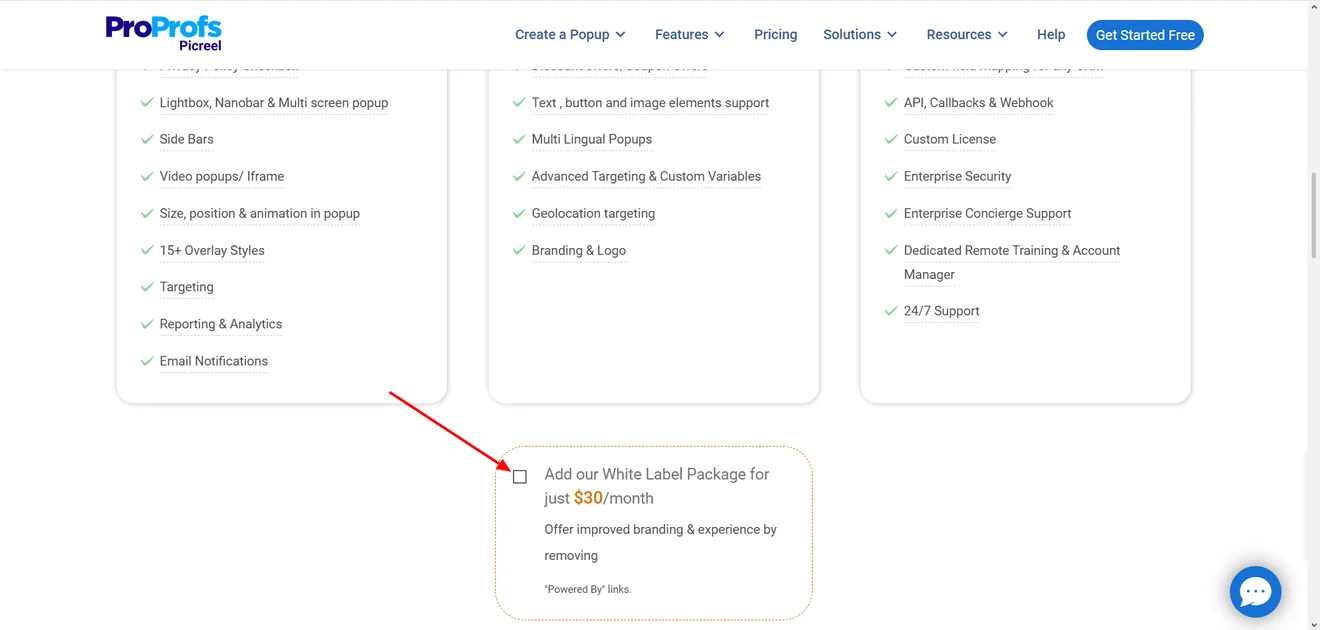Click the "Custom License" feature
This screenshot has height=630, width=1320.
[x=950, y=140]
